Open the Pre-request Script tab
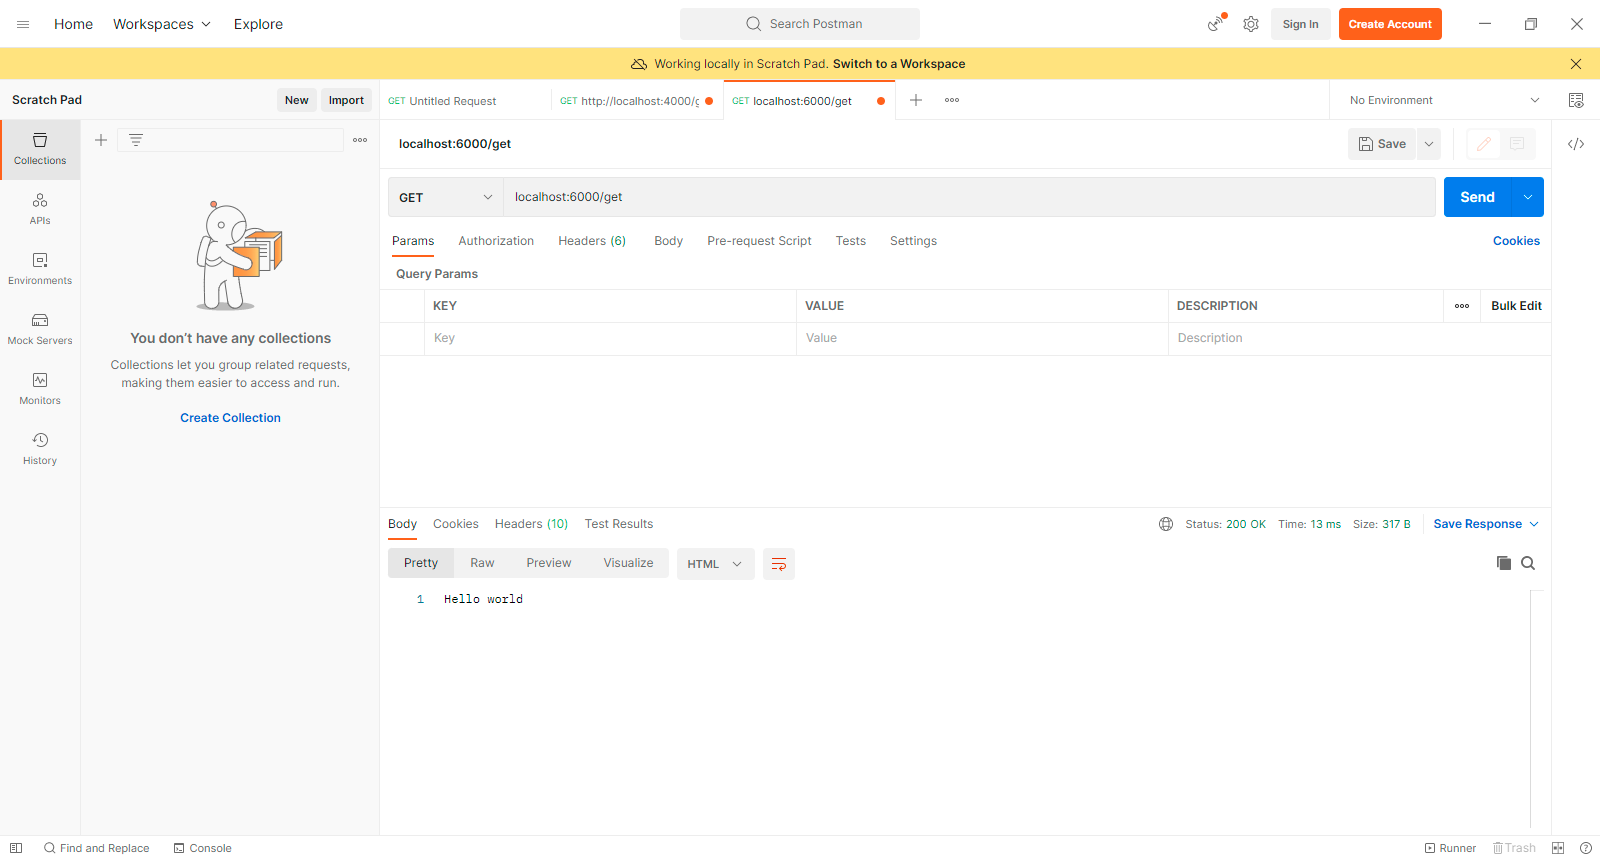The width and height of the screenshot is (1600, 860). pyautogui.click(x=759, y=241)
